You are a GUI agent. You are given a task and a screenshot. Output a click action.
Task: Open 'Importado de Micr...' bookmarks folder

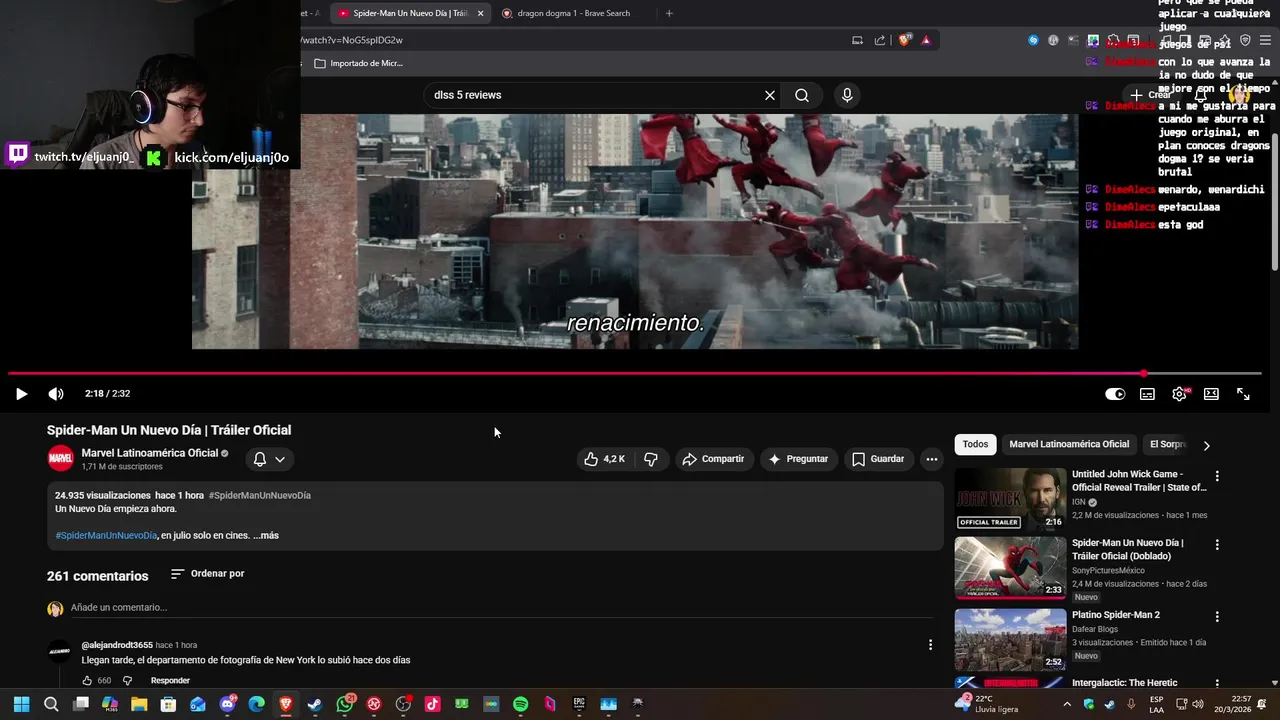(x=358, y=63)
